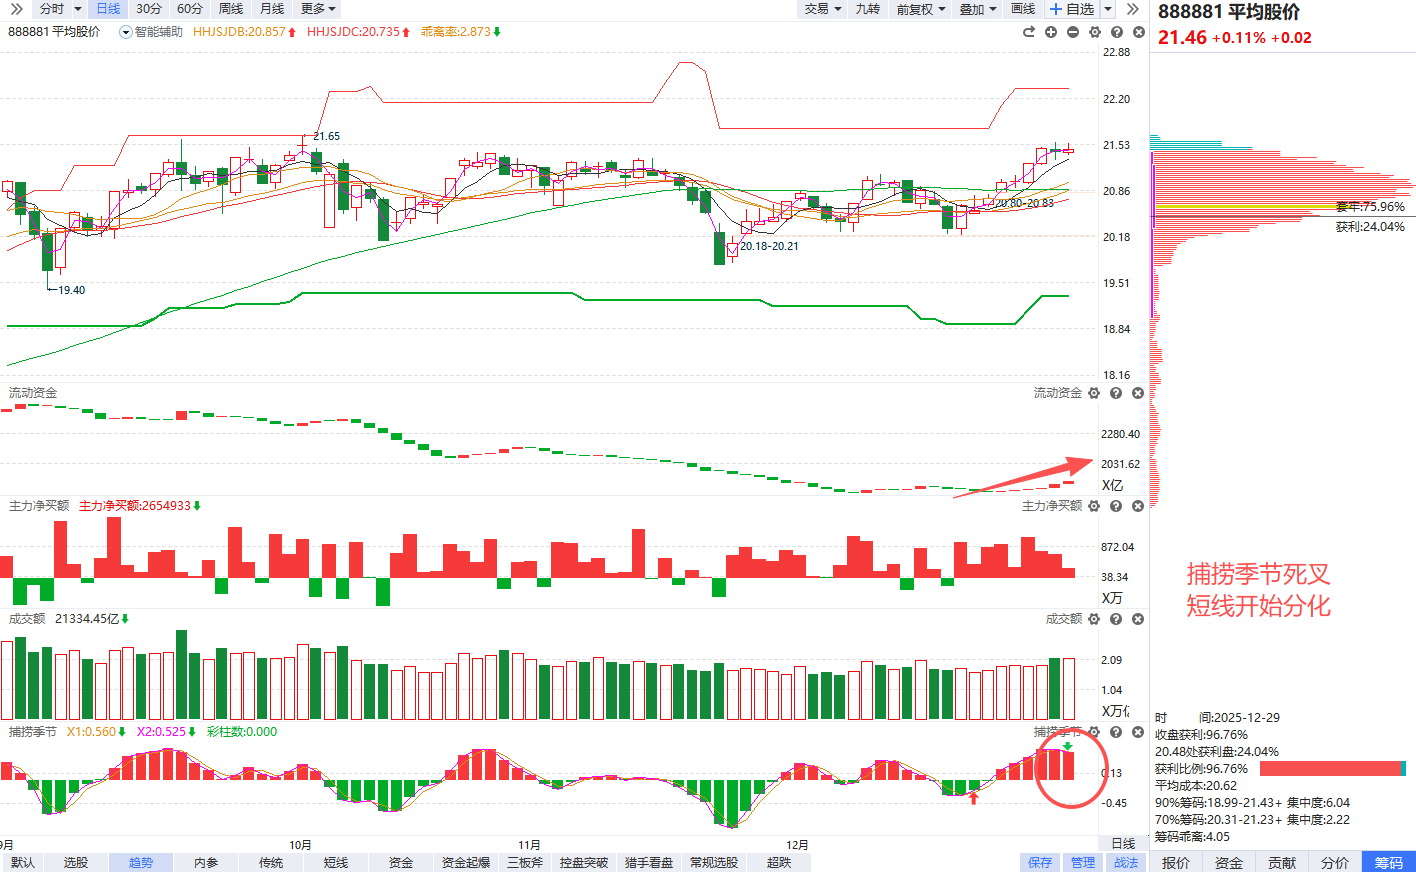Open the 前复权 adjustment dropdown

point(920,9)
